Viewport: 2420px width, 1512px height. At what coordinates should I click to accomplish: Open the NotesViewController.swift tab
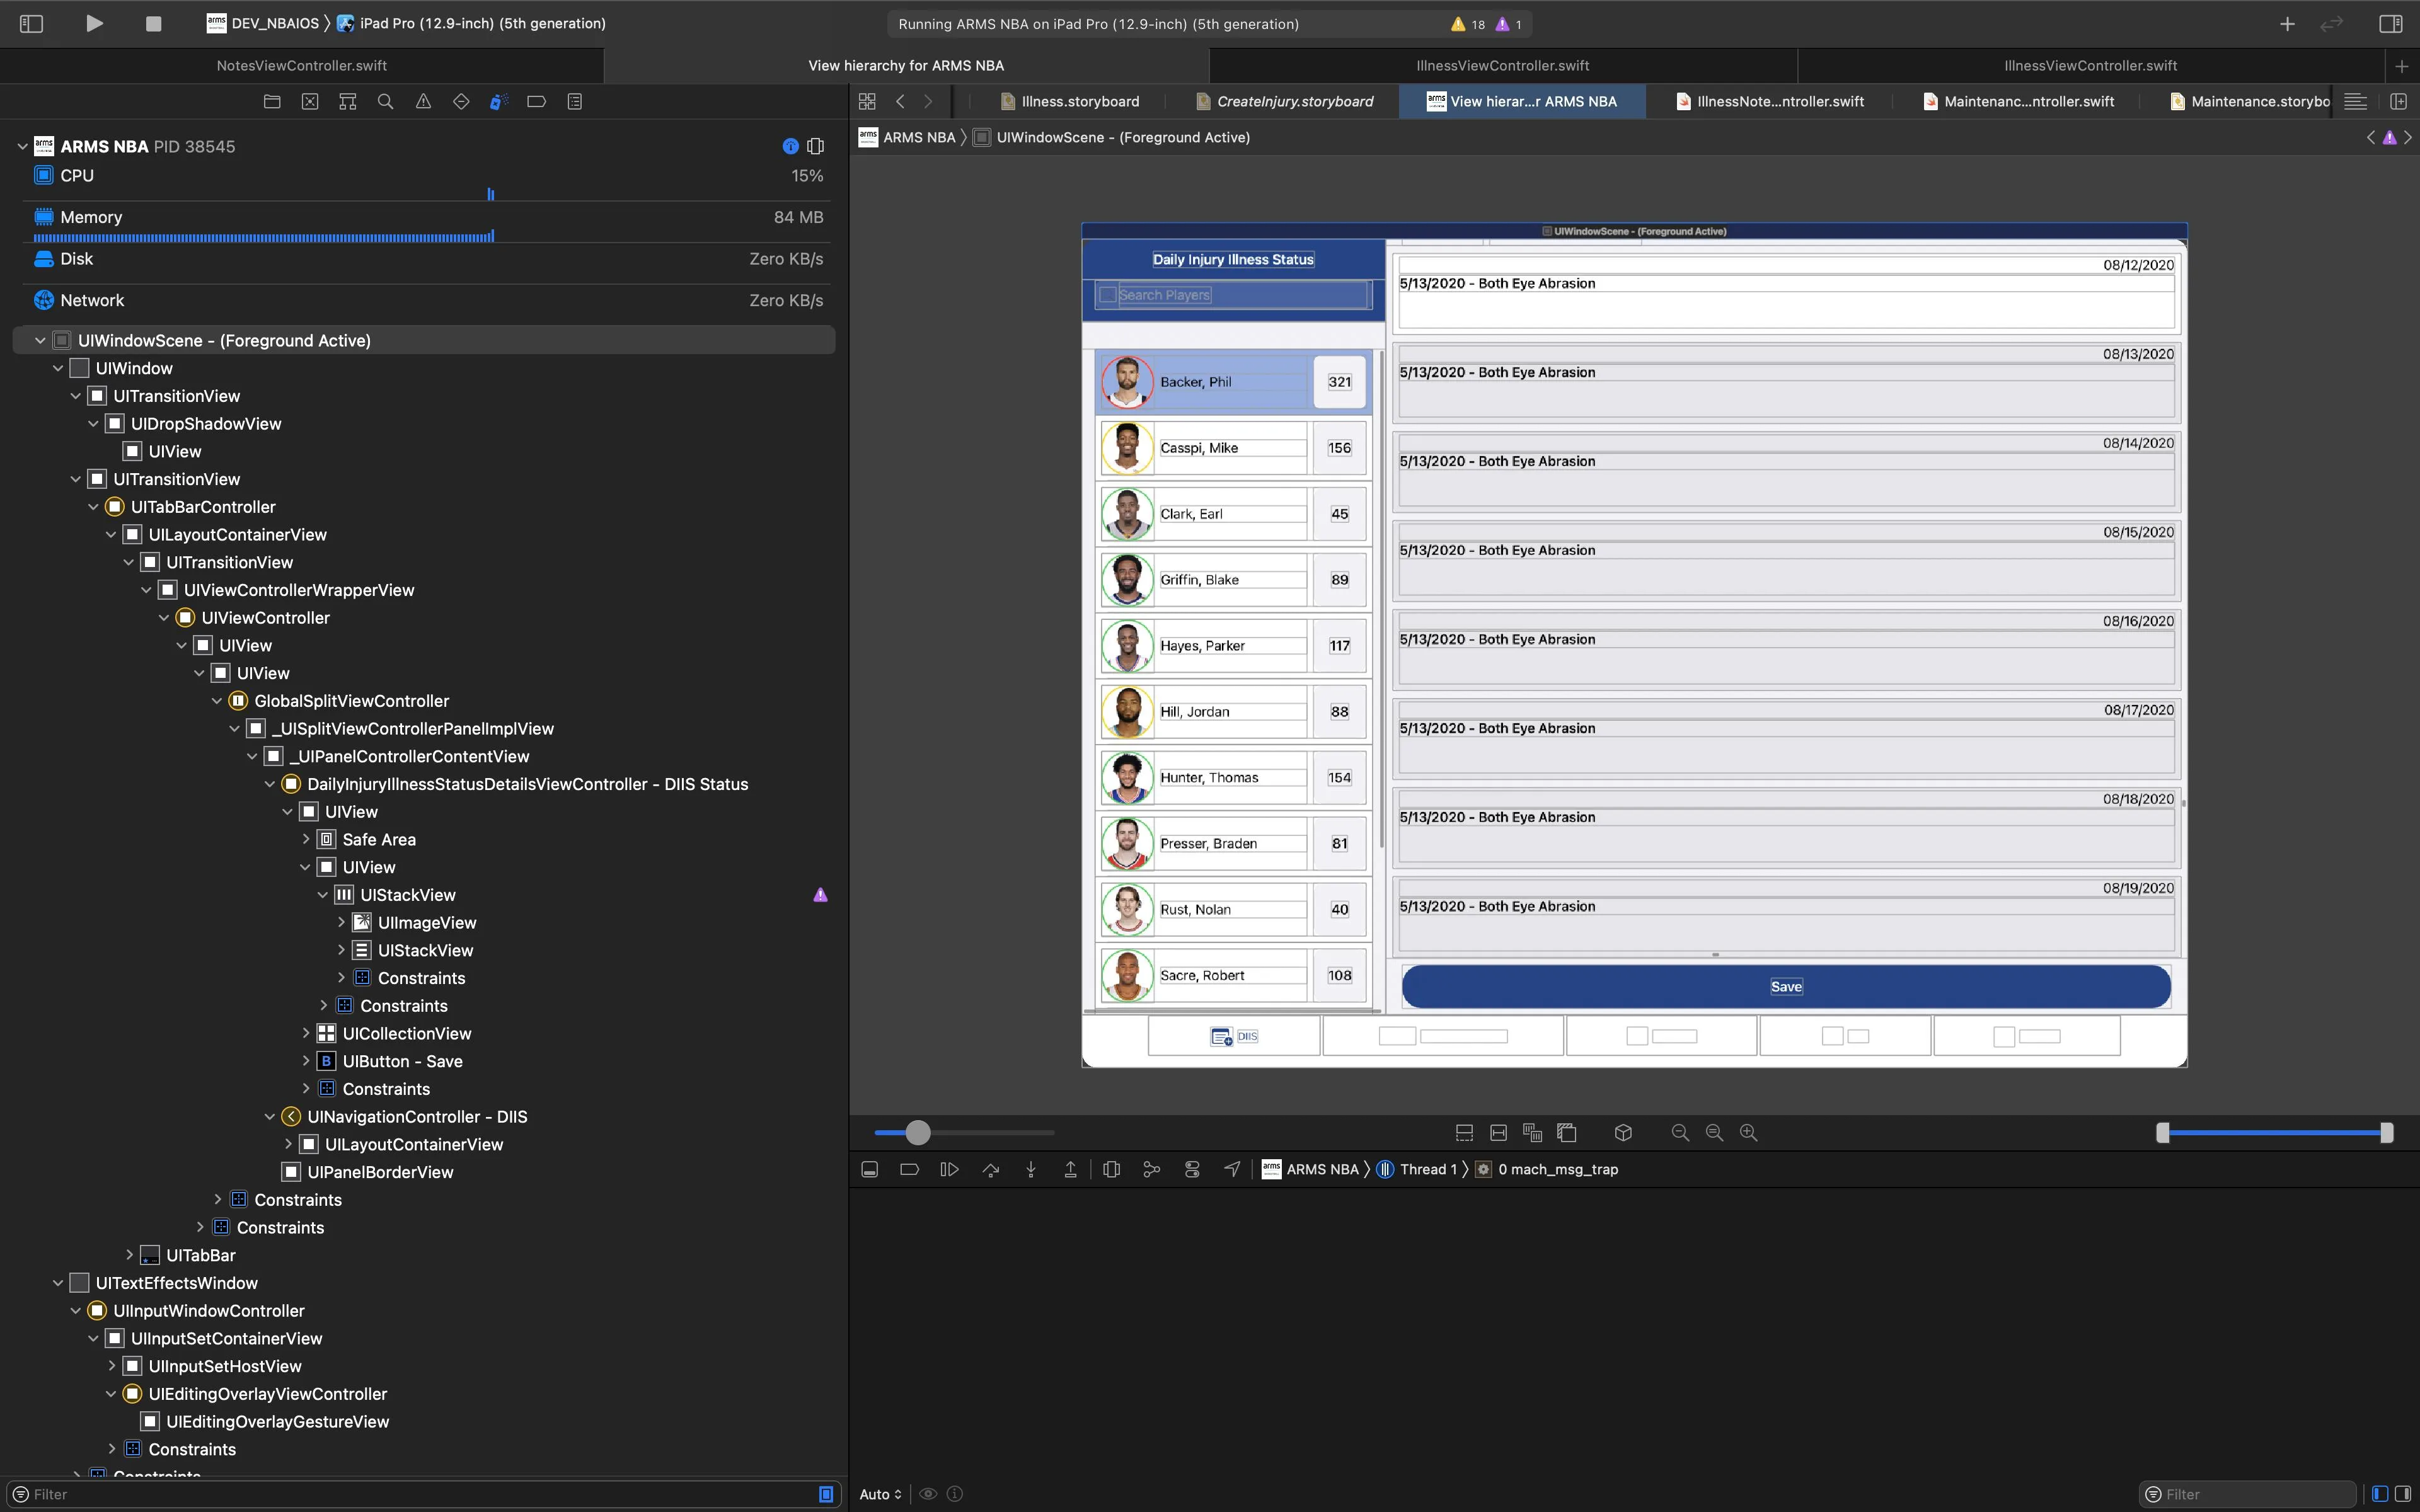[x=301, y=65]
